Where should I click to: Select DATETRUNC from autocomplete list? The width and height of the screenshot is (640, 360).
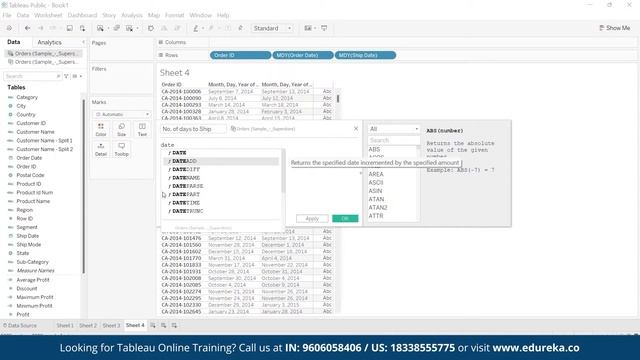pyautogui.click(x=221, y=211)
